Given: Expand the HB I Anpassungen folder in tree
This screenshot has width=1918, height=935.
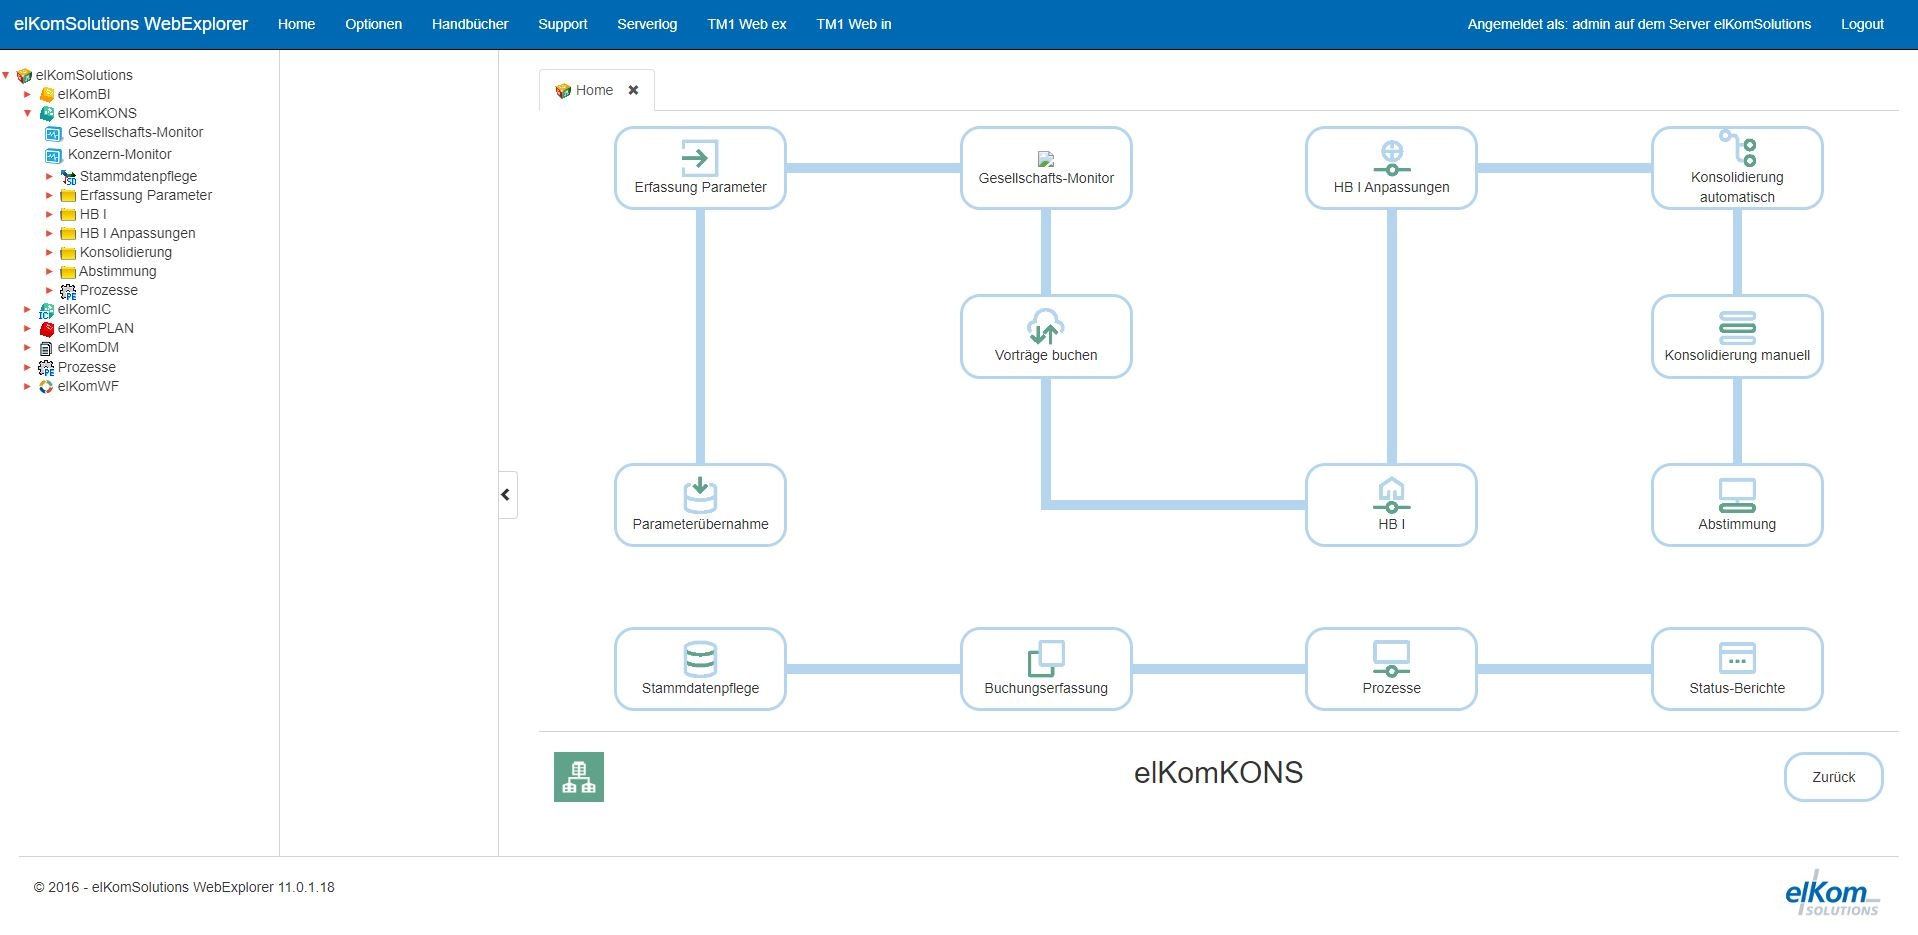Looking at the screenshot, I should (x=49, y=233).
